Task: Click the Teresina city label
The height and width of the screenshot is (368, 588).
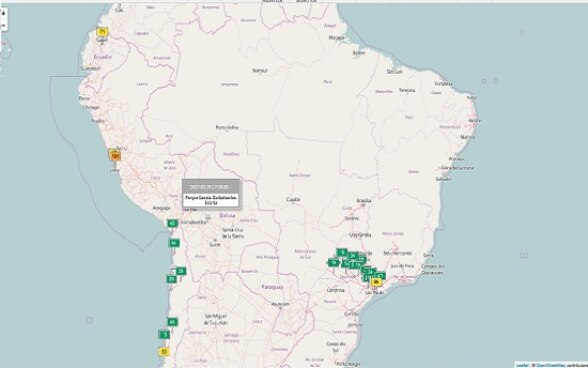Action: pyautogui.click(x=407, y=90)
